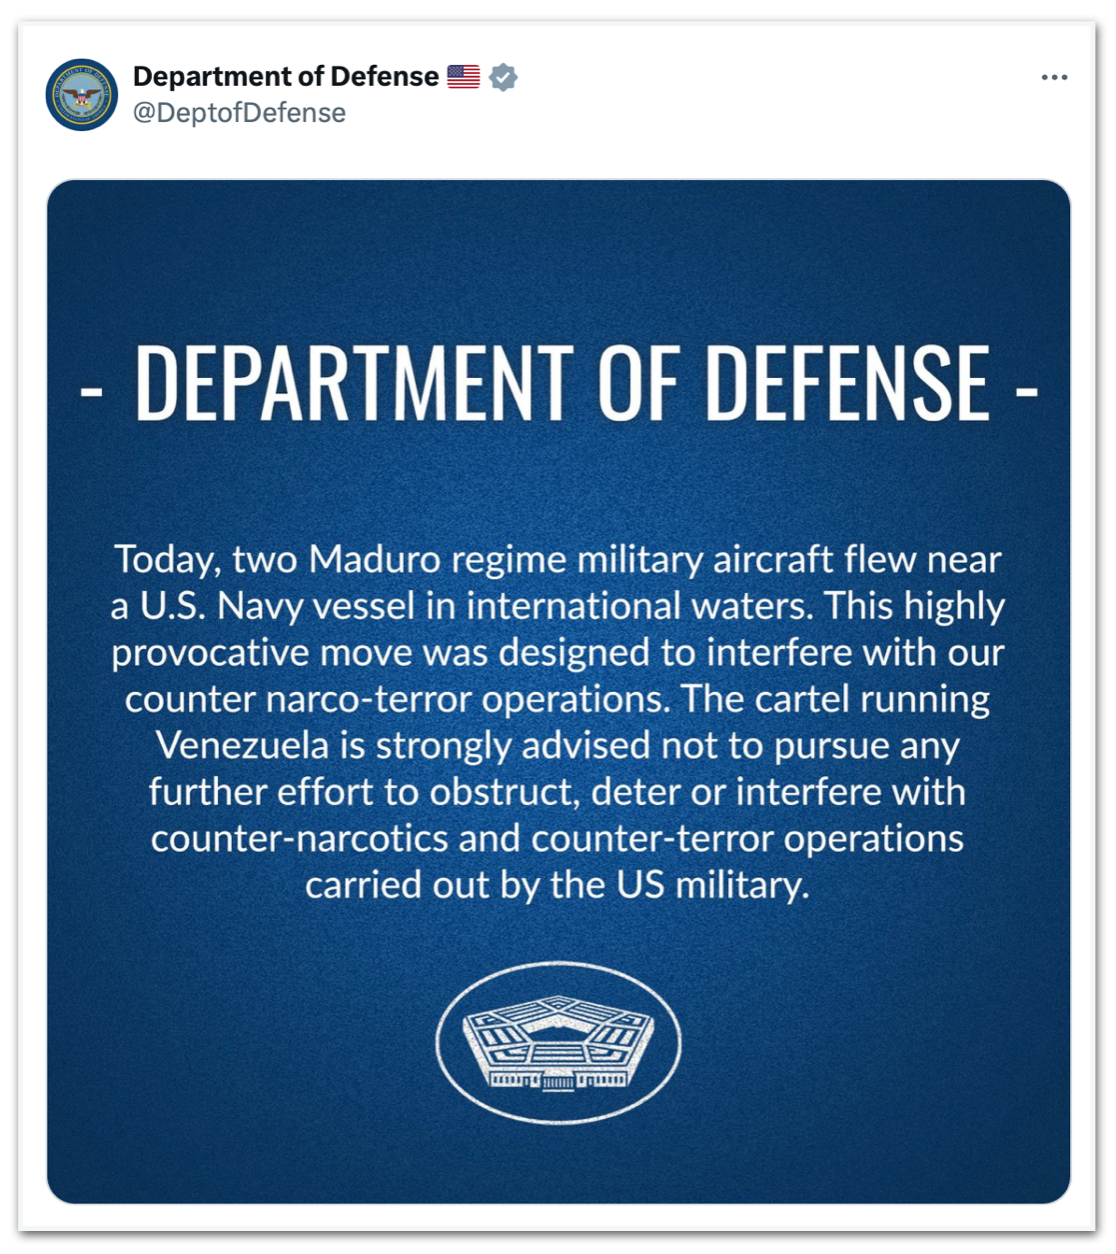The image size is (1116, 1254).
Task: Click the American flag emoji beside the name
Action: click(463, 77)
